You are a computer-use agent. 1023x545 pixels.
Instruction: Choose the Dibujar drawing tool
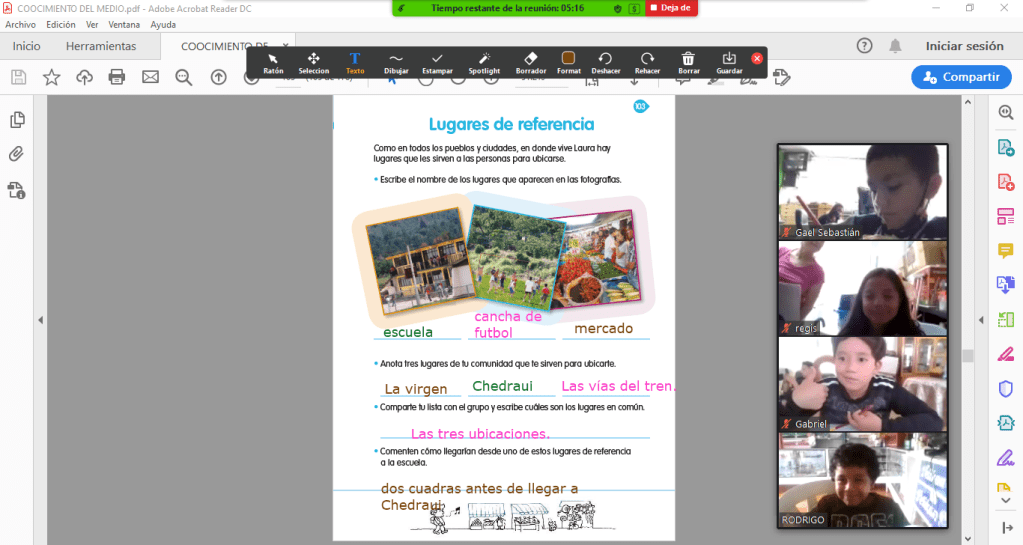[x=396, y=63]
